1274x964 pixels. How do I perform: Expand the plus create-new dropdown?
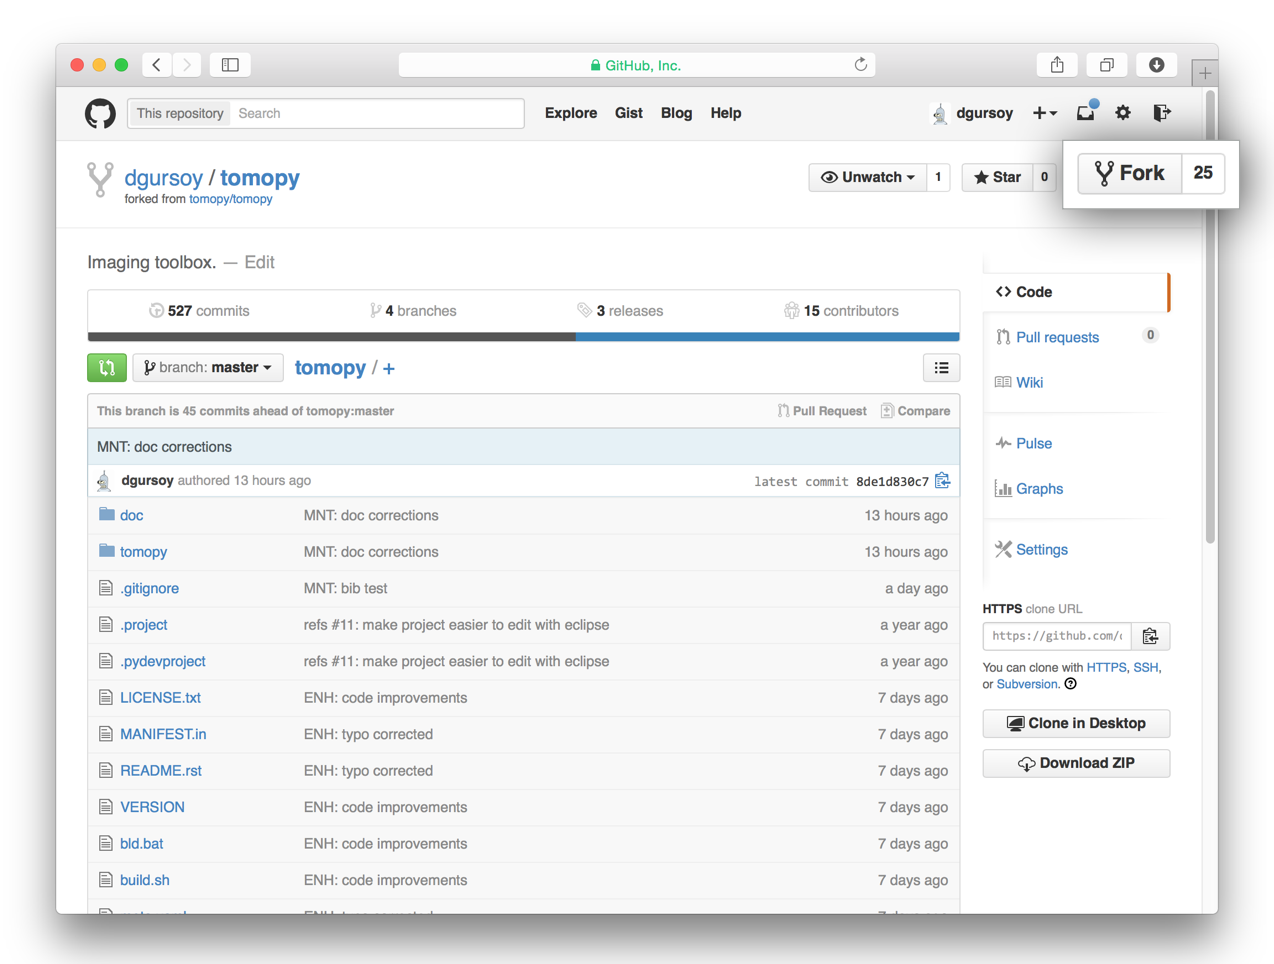[1044, 113]
